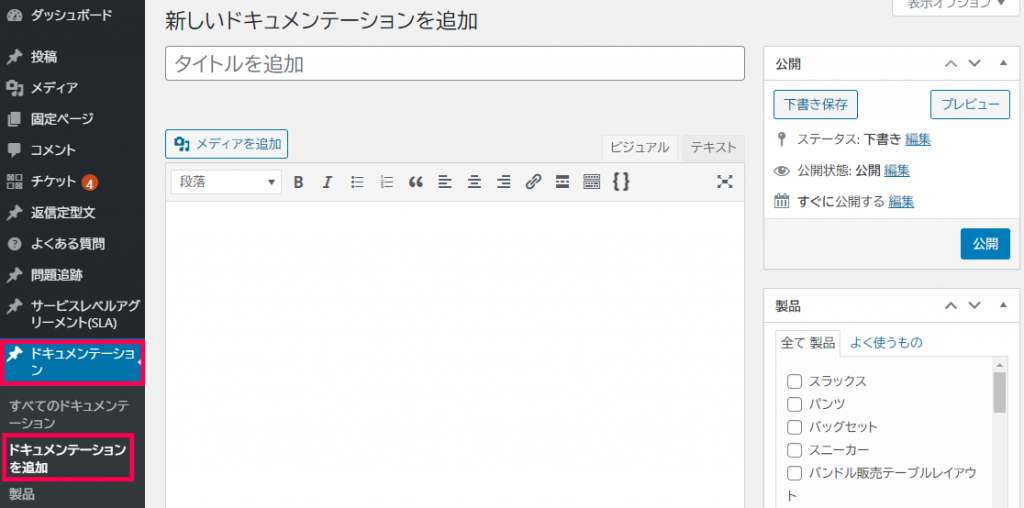Check the バンドル販売テーブルレイアウト checkbox

point(794,473)
